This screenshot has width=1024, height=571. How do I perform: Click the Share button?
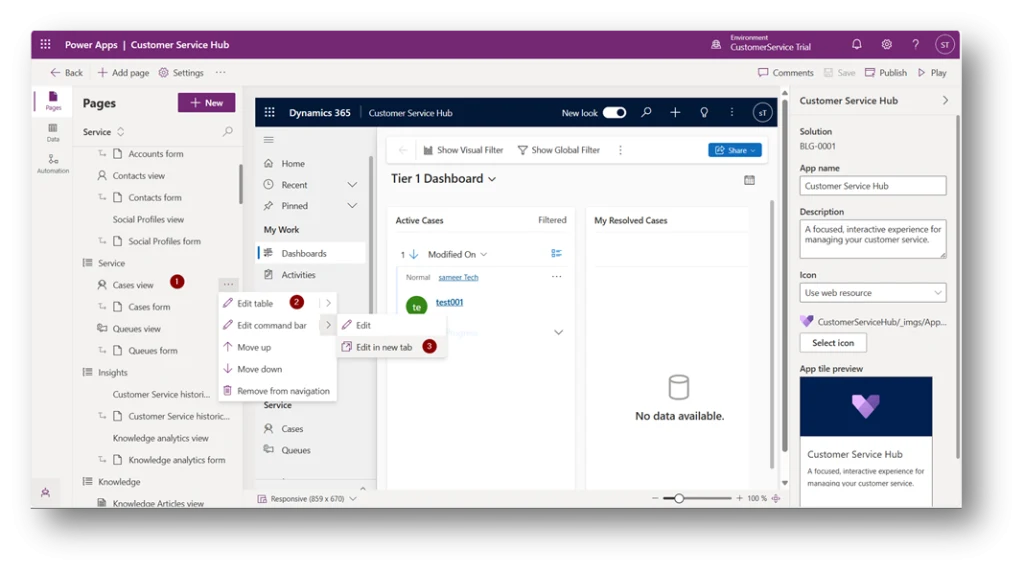click(x=735, y=150)
